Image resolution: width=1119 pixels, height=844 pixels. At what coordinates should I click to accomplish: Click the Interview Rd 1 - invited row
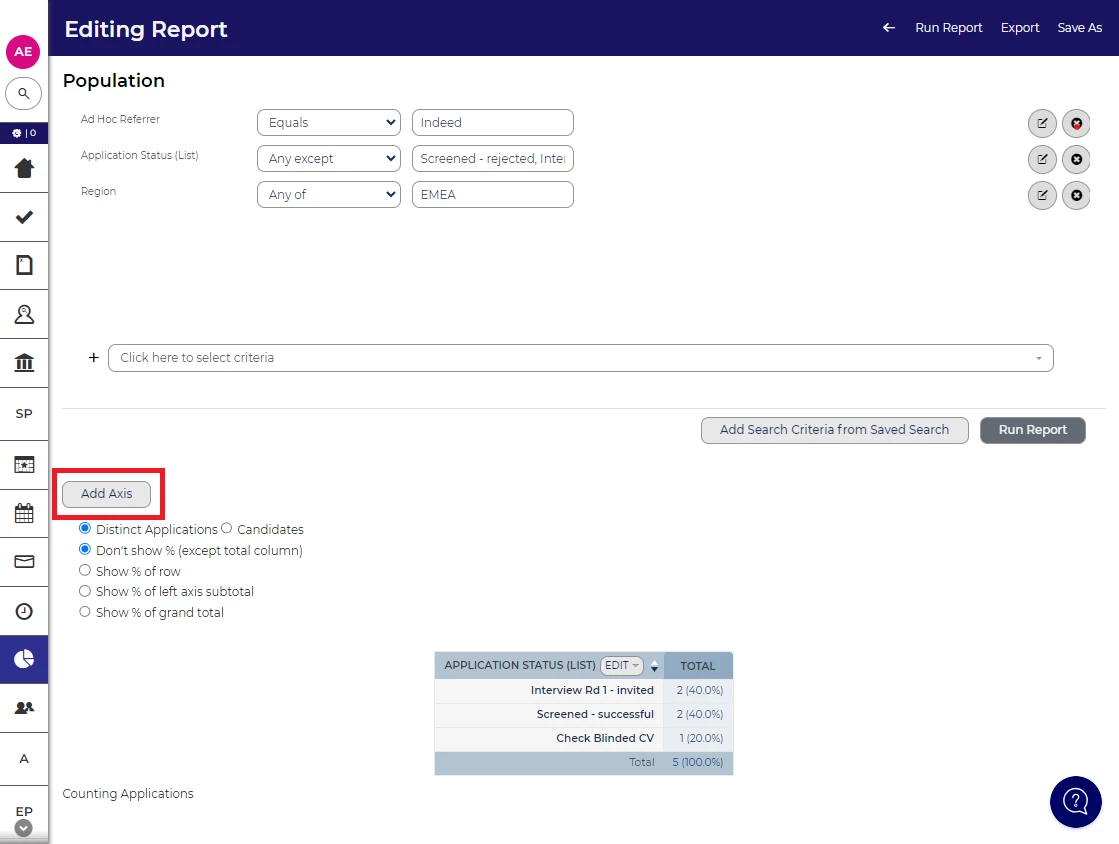coord(583,691)
